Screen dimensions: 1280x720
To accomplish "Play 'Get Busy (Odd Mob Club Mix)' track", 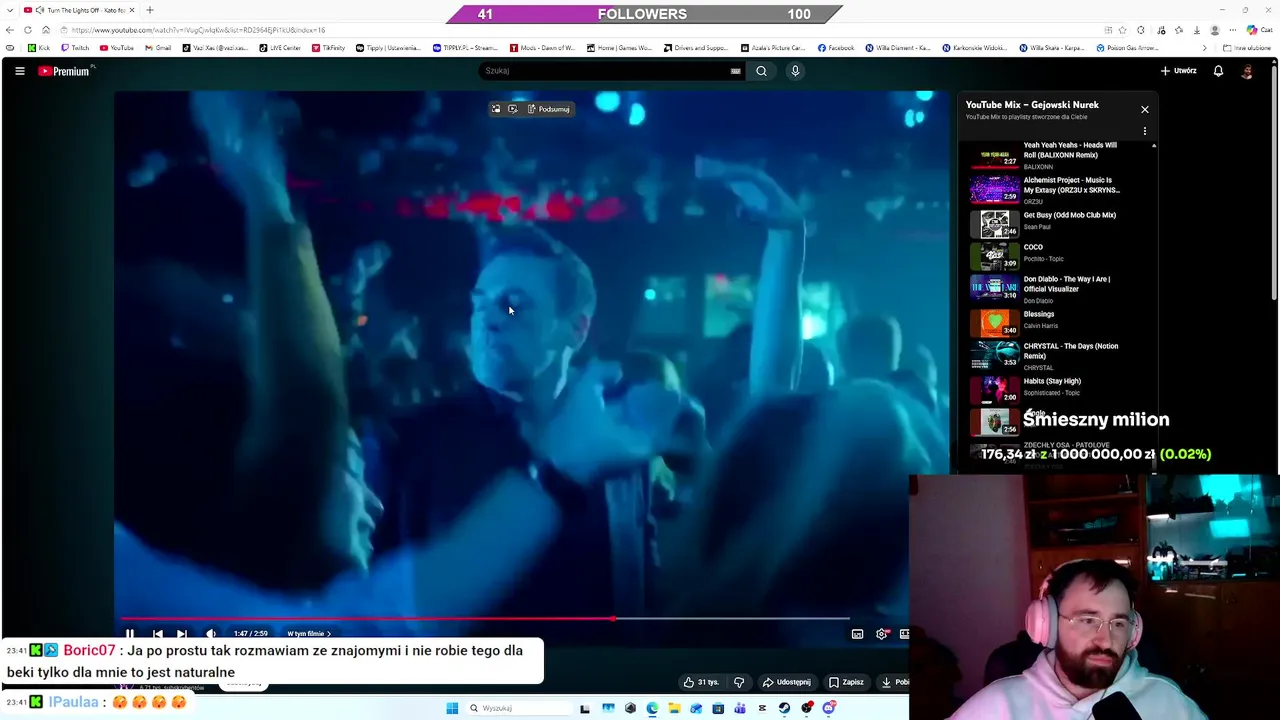I will tap(1059, 222).
